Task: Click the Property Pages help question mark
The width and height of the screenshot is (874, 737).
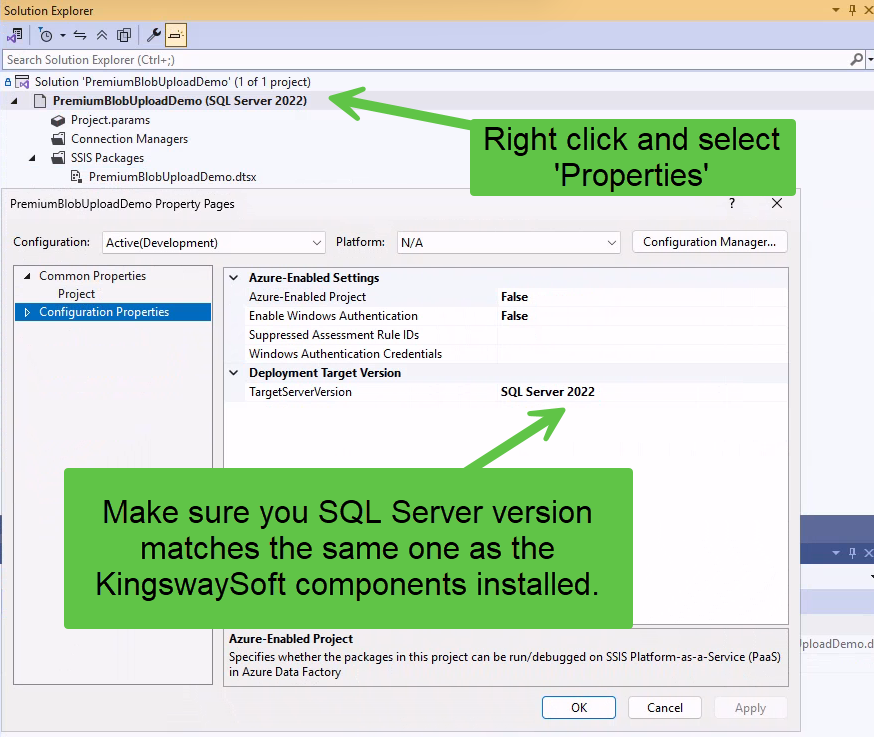Action: (732, 203)
